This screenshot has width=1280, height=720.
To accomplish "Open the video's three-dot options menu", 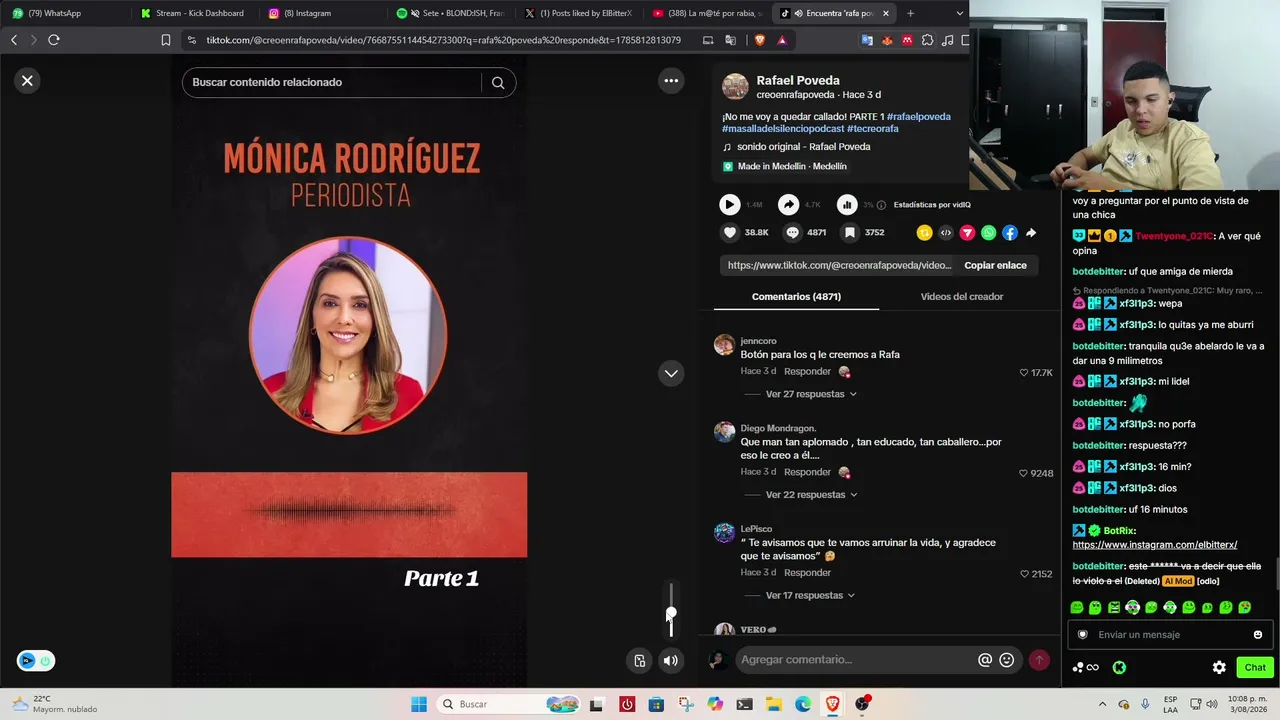I will click(671, 81).
